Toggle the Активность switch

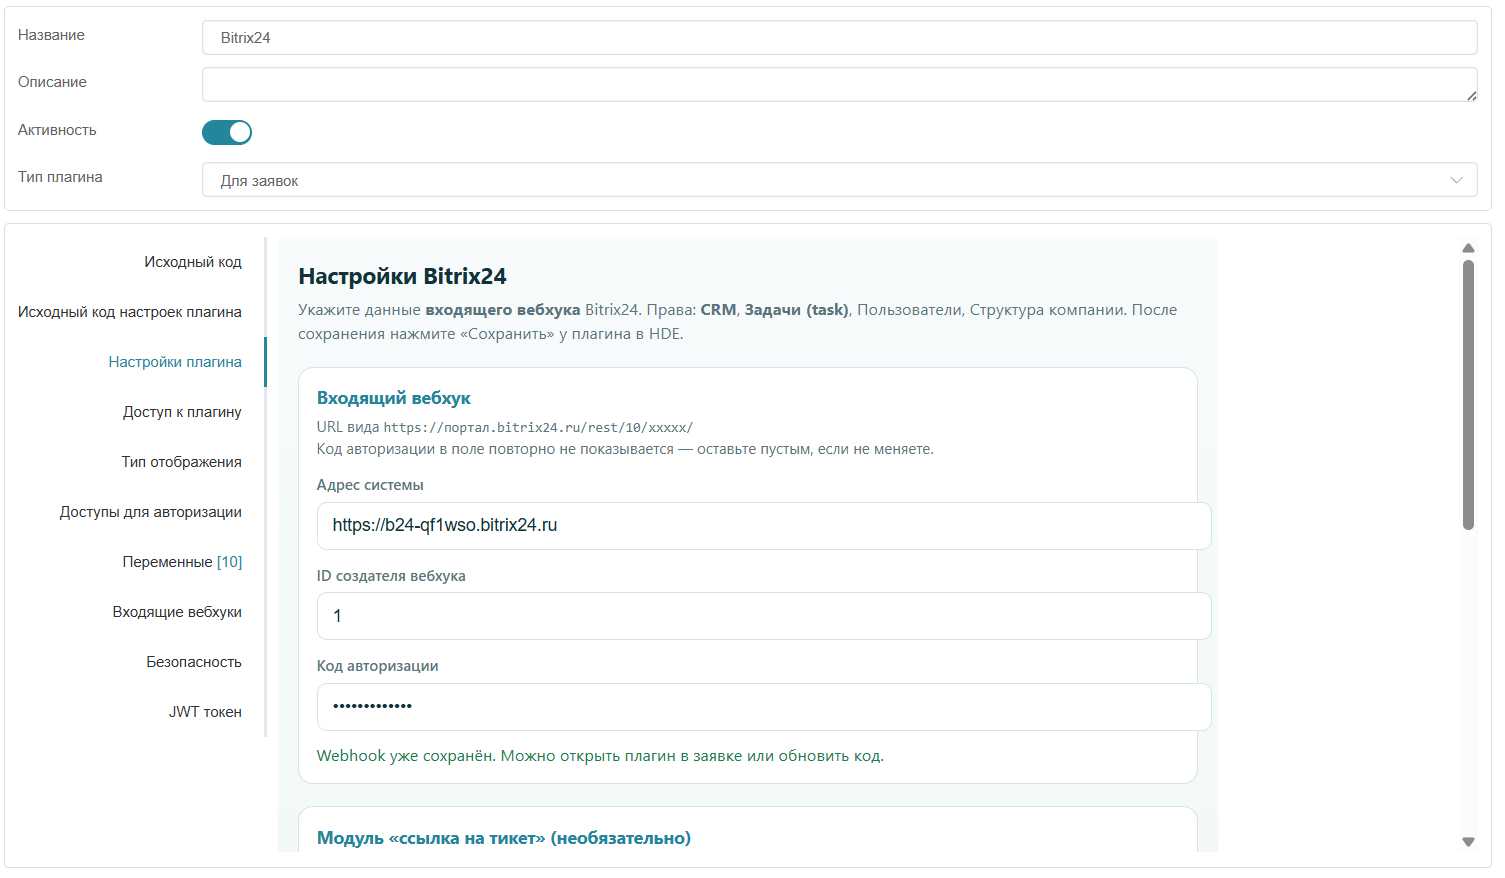click(227, 132)
